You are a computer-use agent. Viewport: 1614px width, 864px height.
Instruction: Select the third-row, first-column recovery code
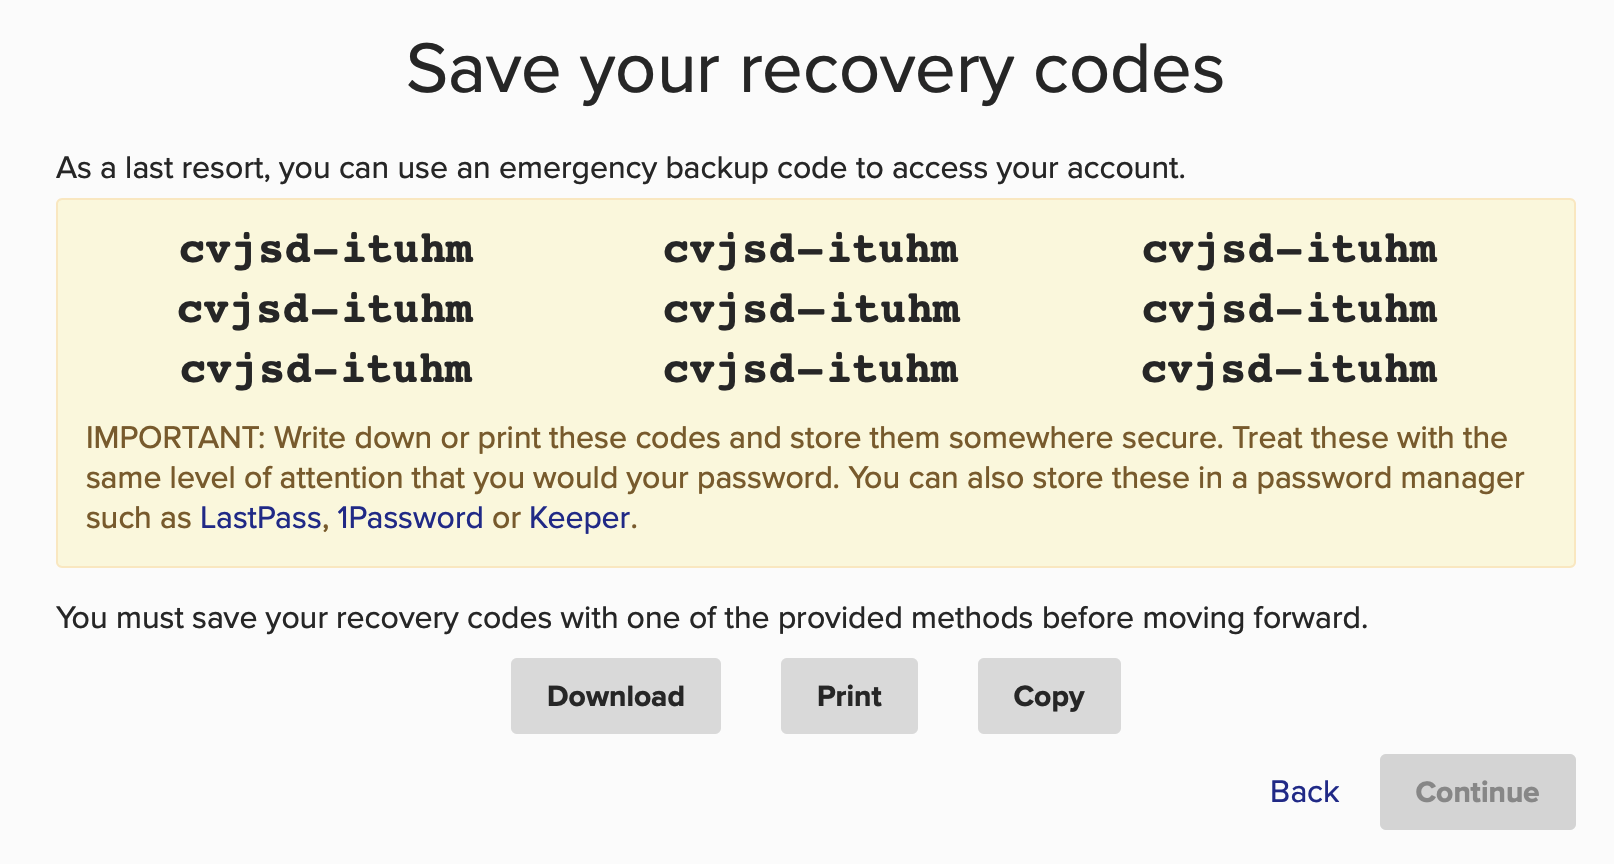point(326,369)
